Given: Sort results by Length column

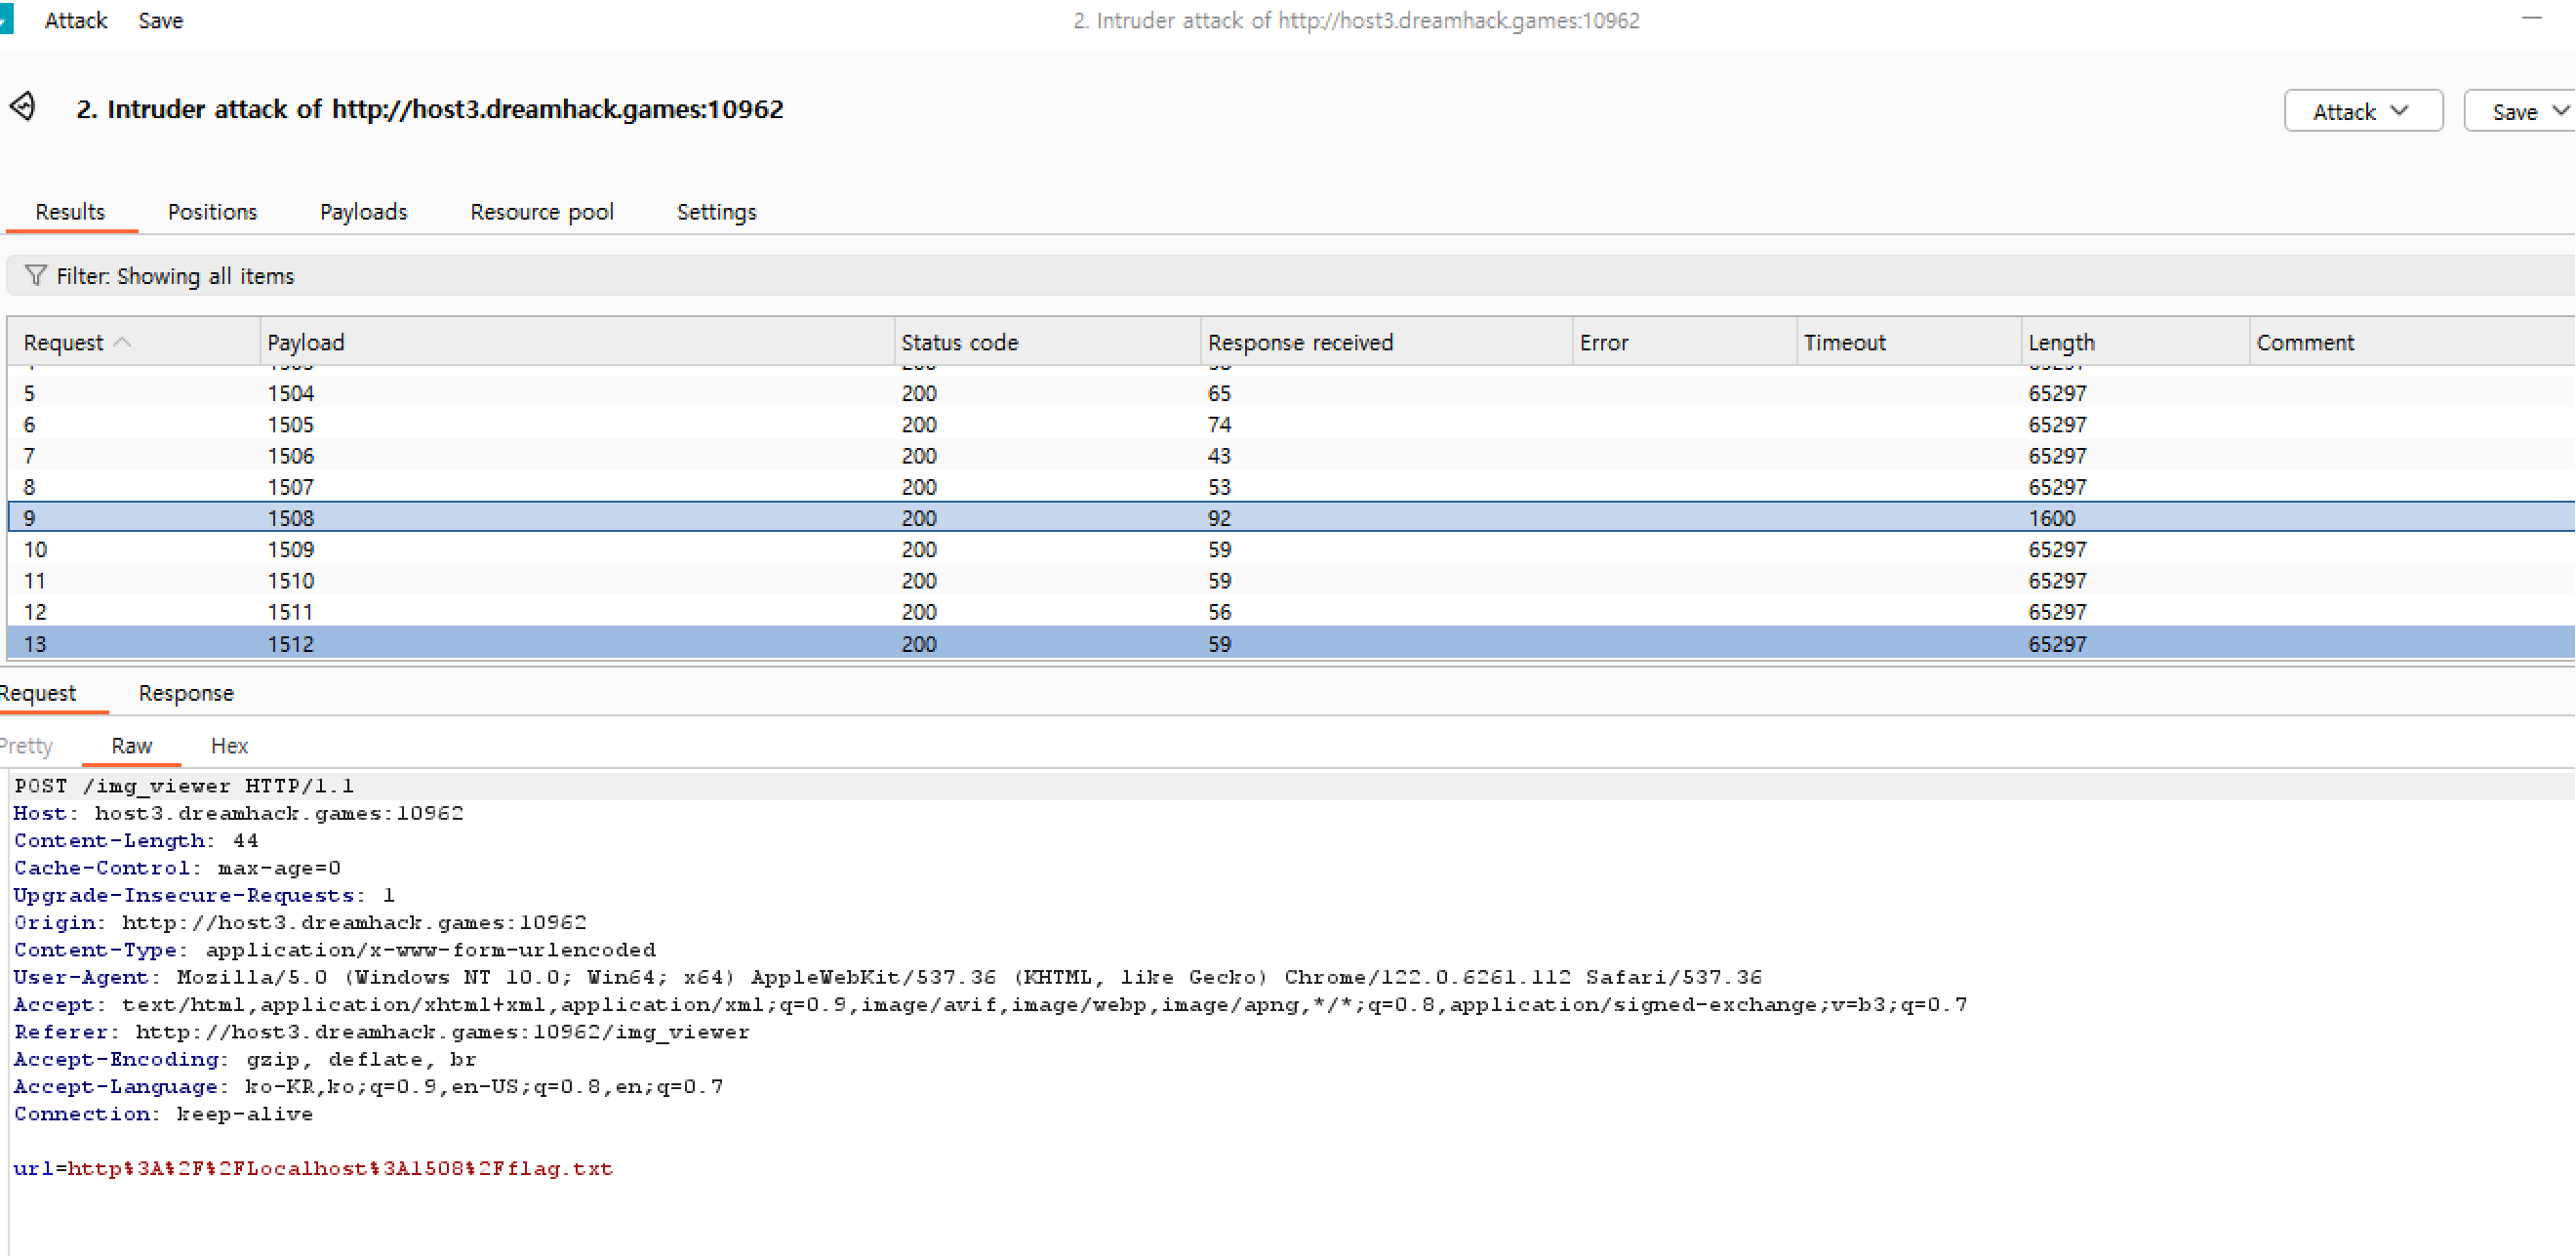Looking at the screenshot, I should point(2060,342).
